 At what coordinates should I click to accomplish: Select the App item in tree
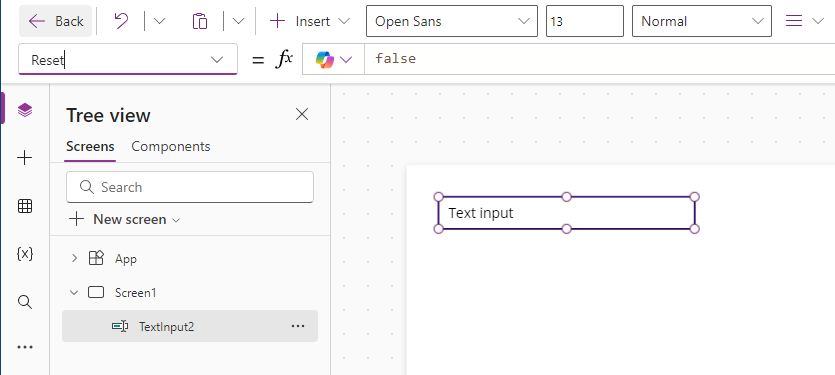click(126, 259)
